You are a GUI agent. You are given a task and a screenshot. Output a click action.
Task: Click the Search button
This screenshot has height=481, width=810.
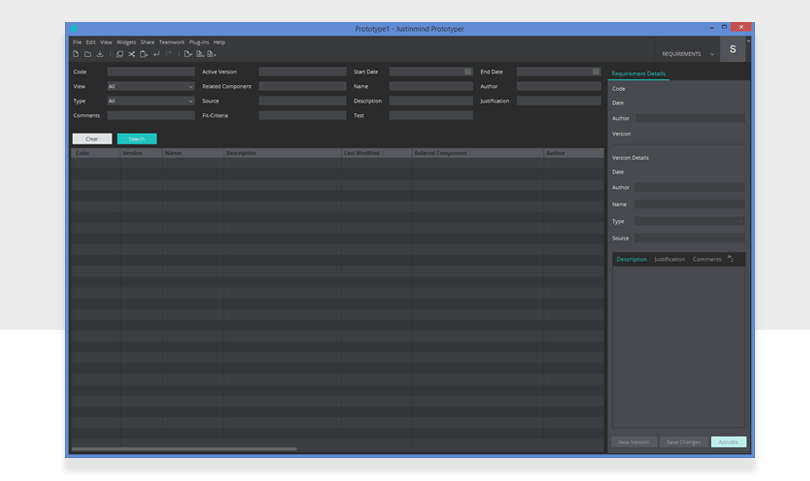[137, 138]
